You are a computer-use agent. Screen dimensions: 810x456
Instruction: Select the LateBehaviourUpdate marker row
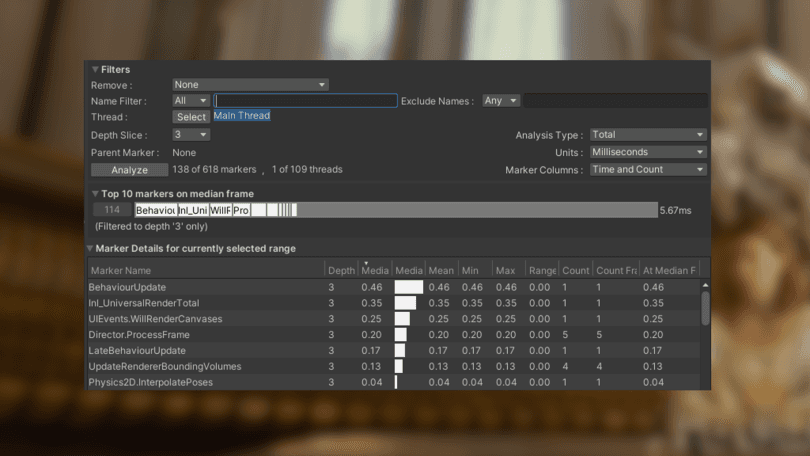(394, 351)
